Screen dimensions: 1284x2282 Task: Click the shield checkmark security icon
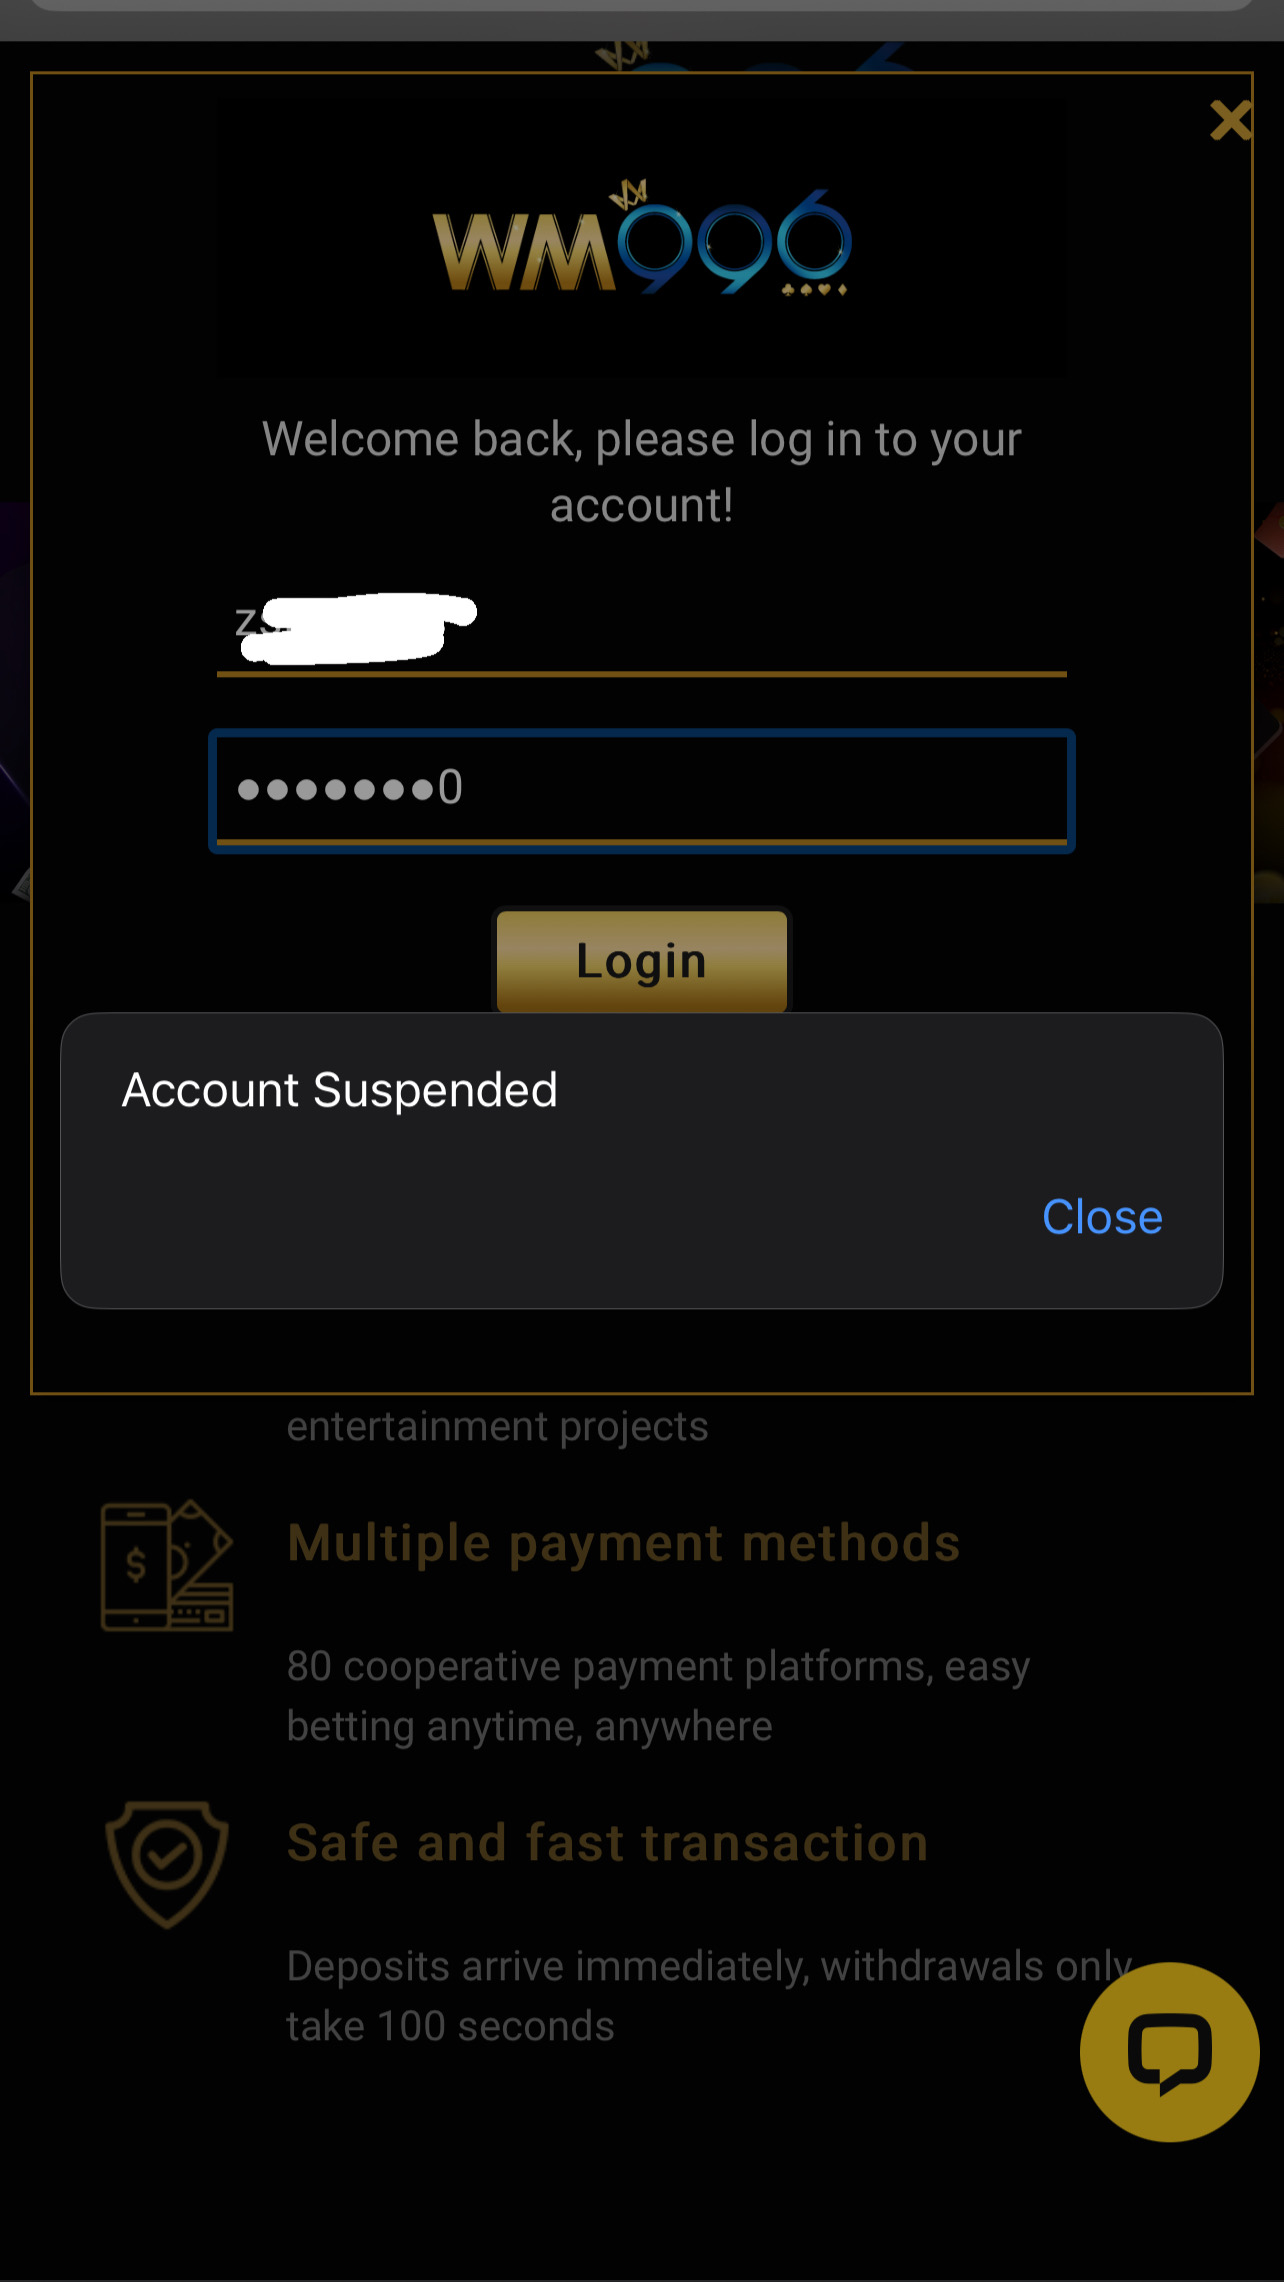coord(167,1864)
